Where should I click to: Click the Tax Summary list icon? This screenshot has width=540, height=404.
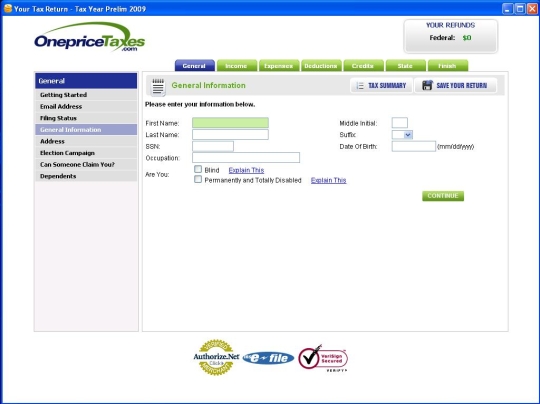pos(360,86)
